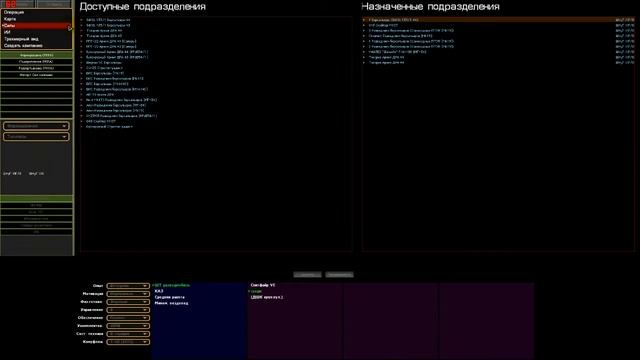Open the ИИ menu entry
Image resolution: width=640 pixels, height=360 pixels.
36,32
